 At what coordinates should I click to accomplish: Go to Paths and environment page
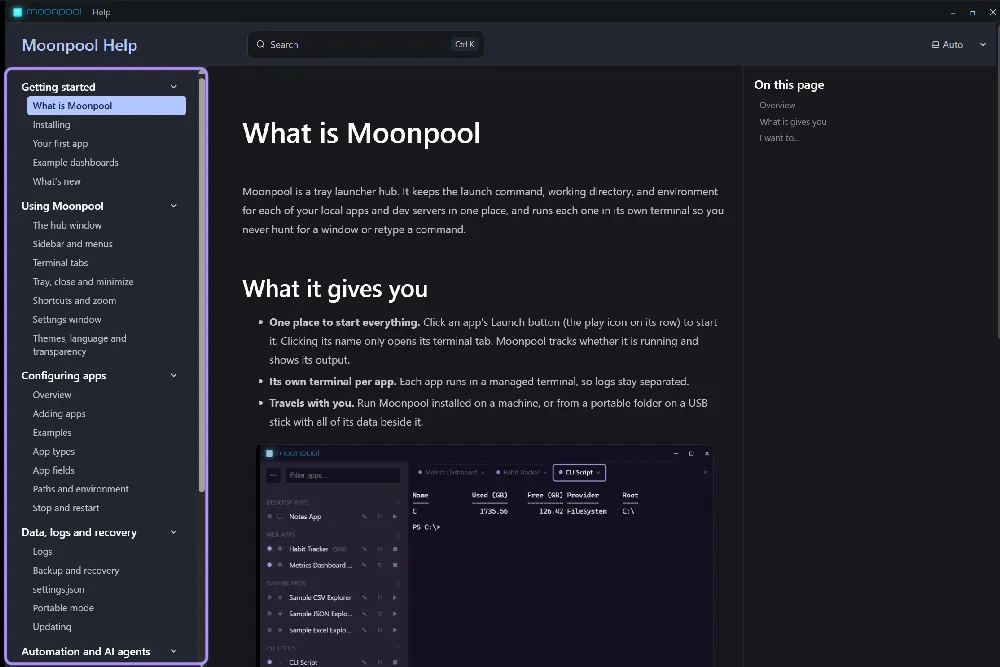[x=81, y=489]
